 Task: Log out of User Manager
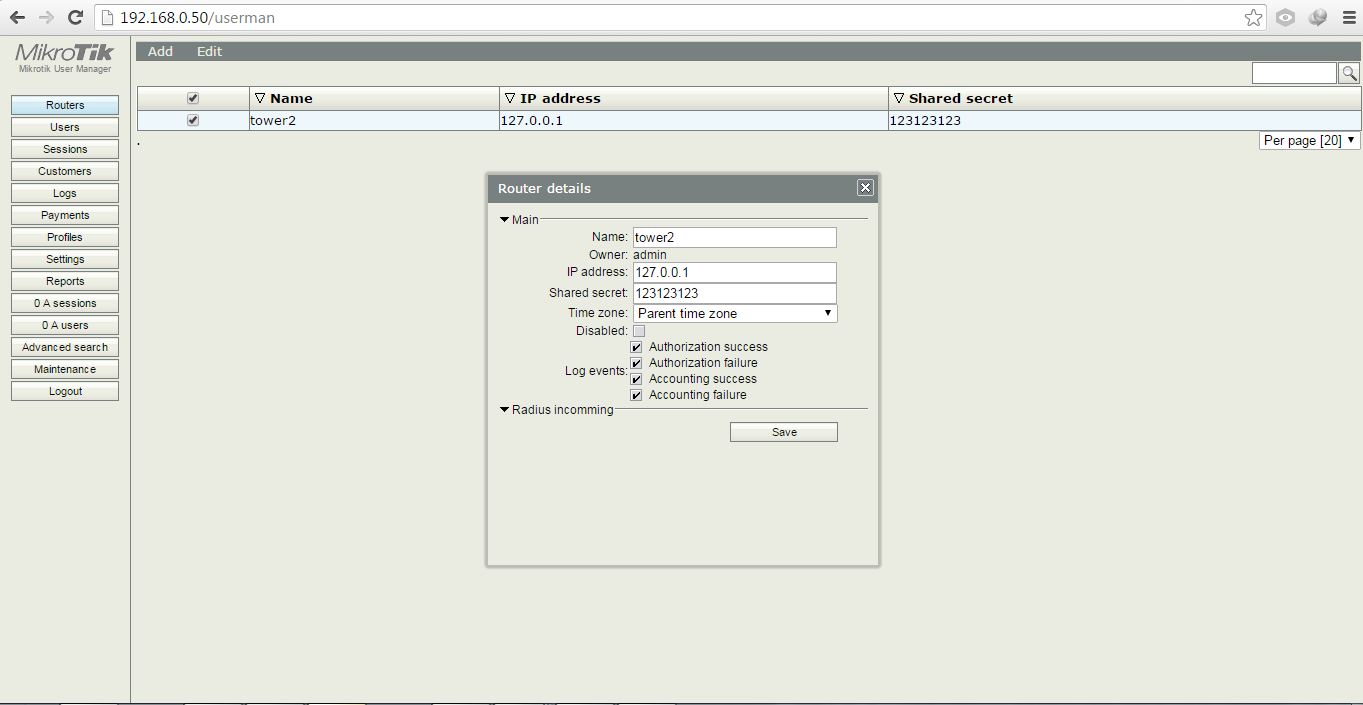point(65,391)
